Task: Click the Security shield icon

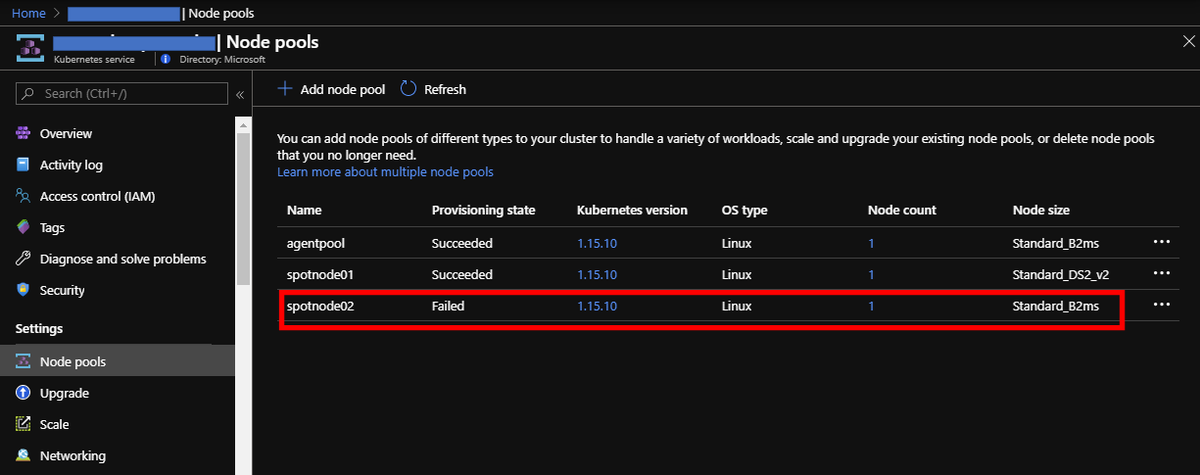Action: point(23,290)
